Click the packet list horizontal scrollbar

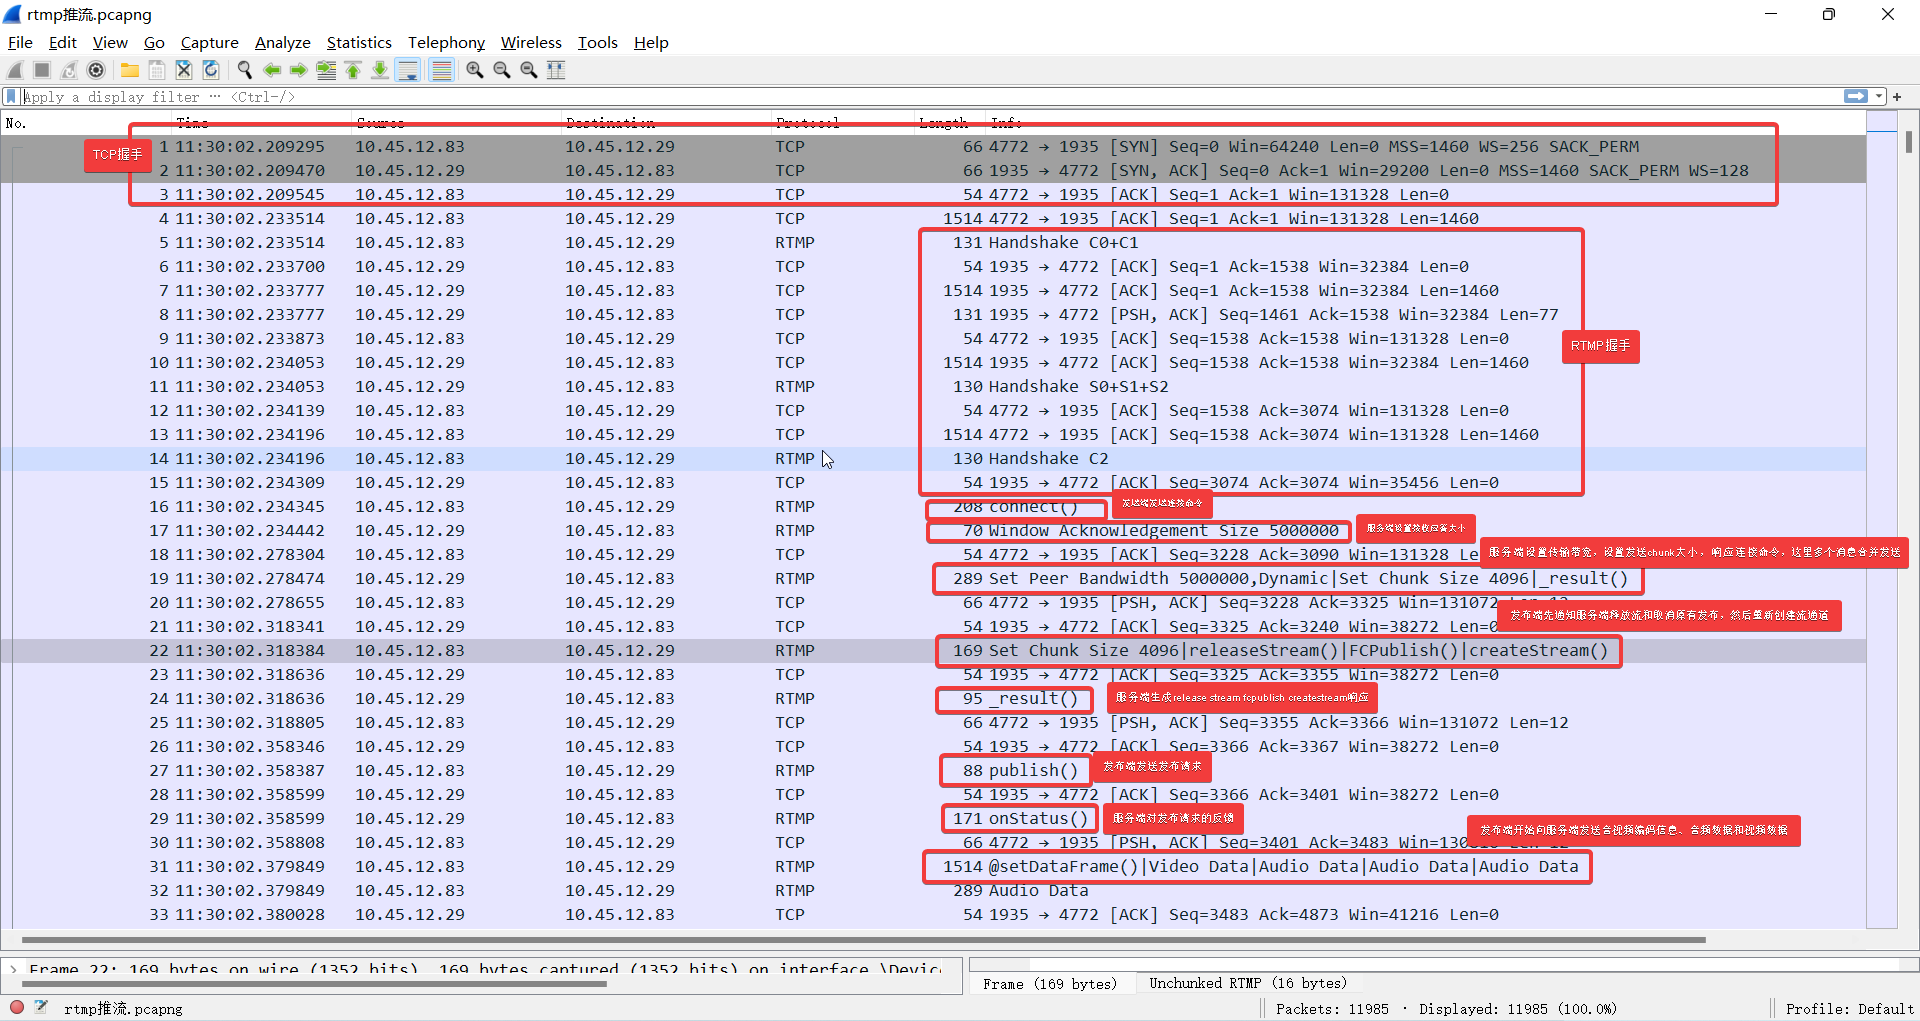(x=863, y=940)
